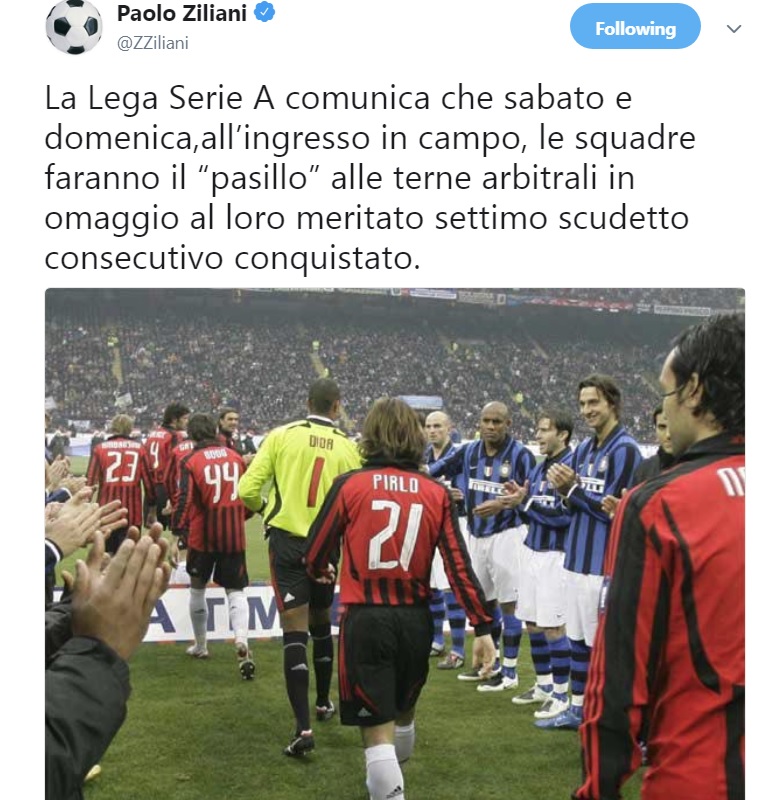Click the blue verified badge
770x800 pixels.
pos(264,12)
